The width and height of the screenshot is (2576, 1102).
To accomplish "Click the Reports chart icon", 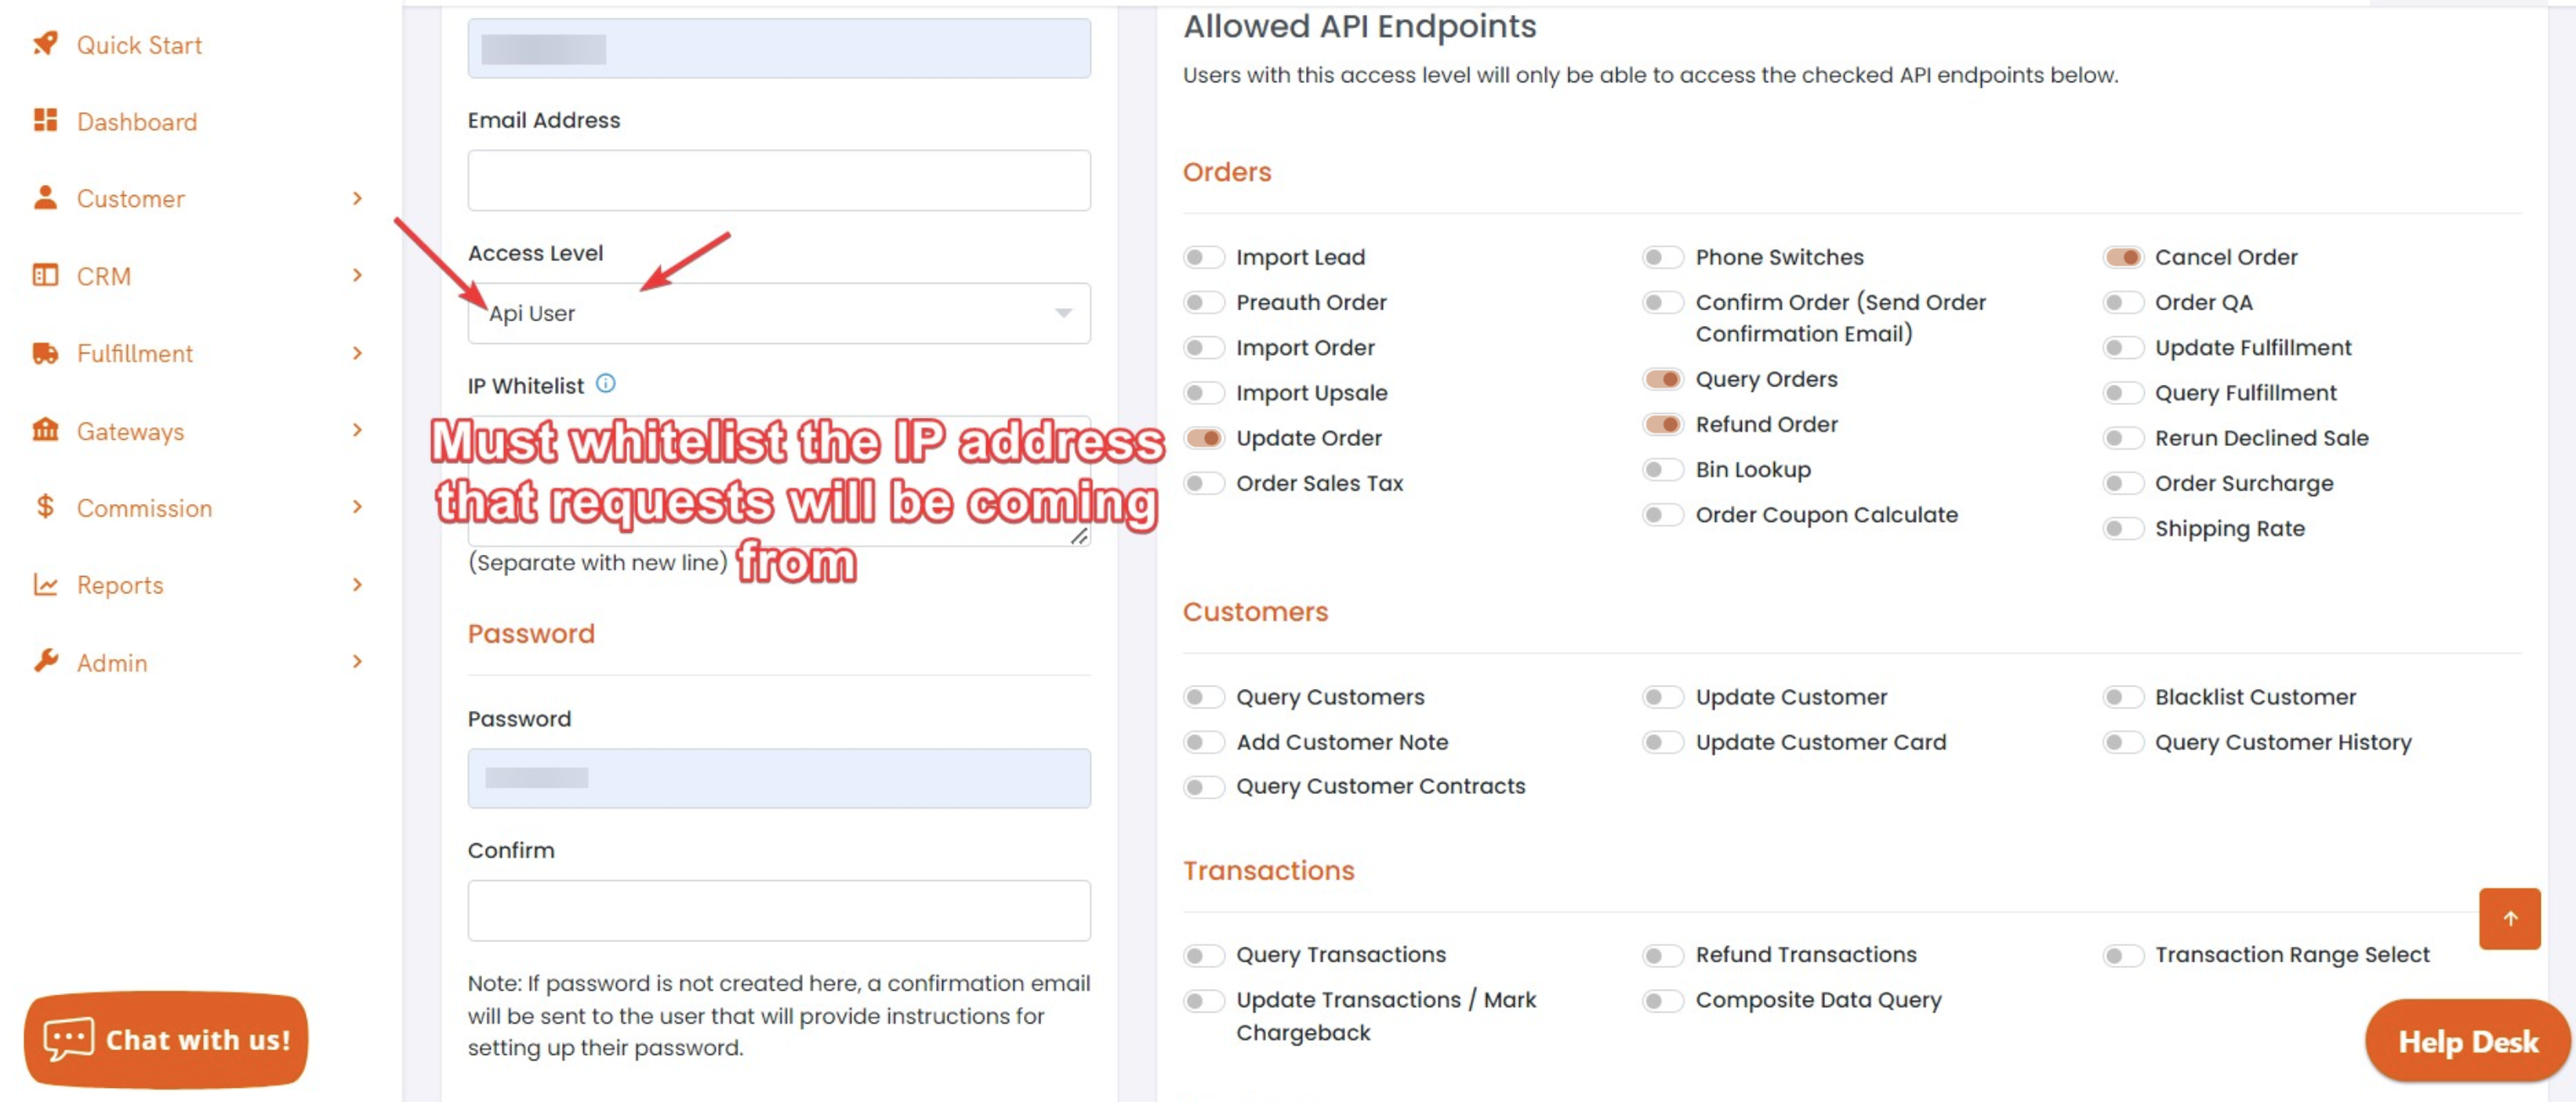I will [45, 584].
